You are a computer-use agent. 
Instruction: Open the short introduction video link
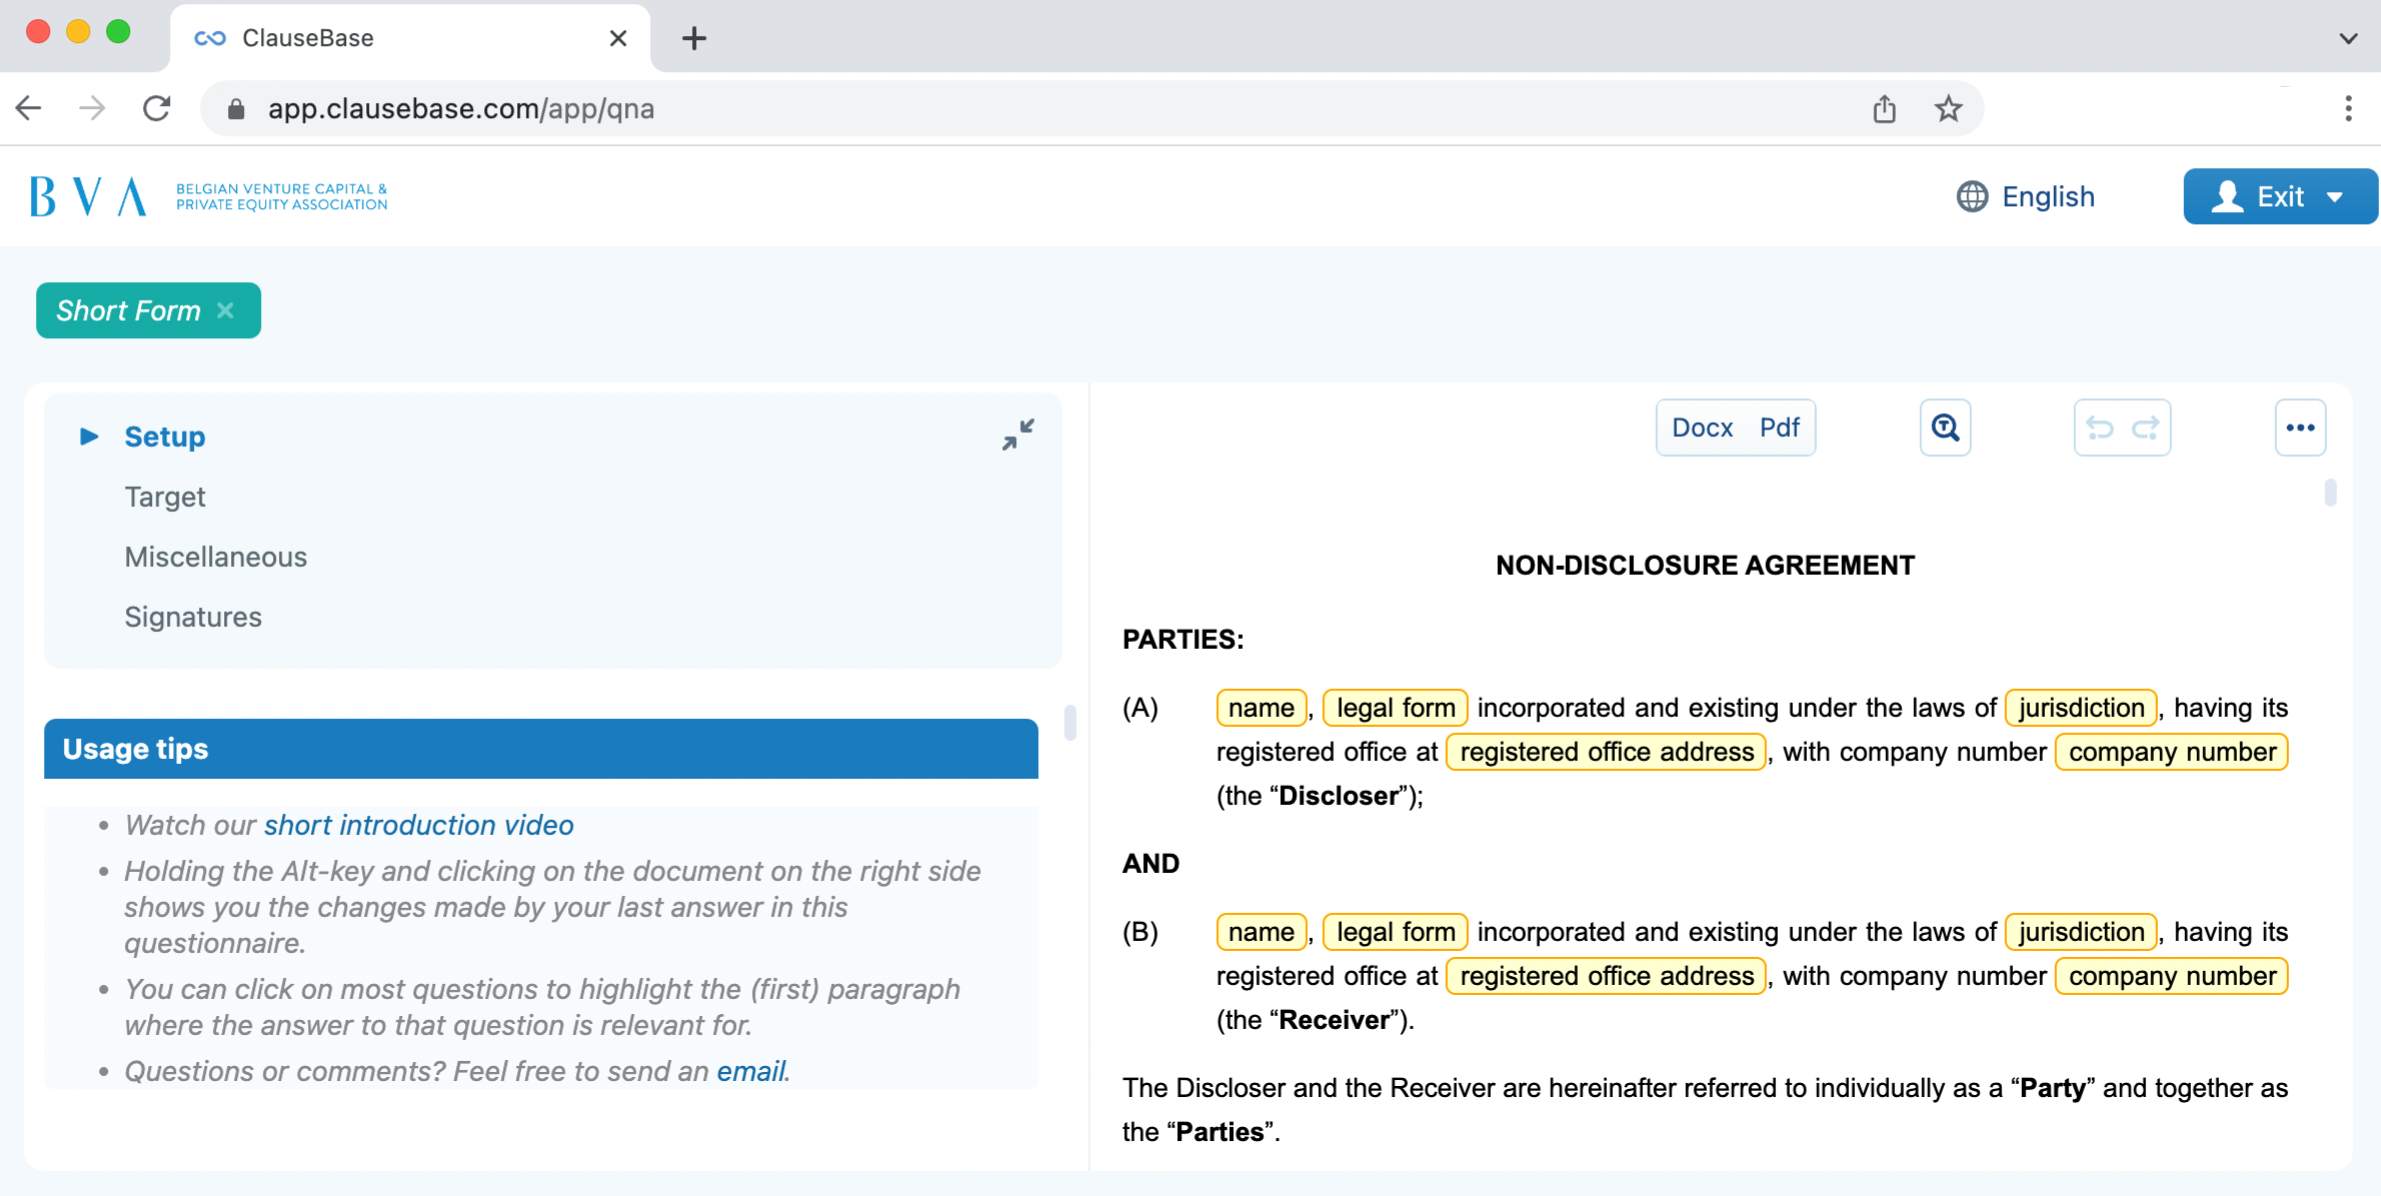point(418,824)
